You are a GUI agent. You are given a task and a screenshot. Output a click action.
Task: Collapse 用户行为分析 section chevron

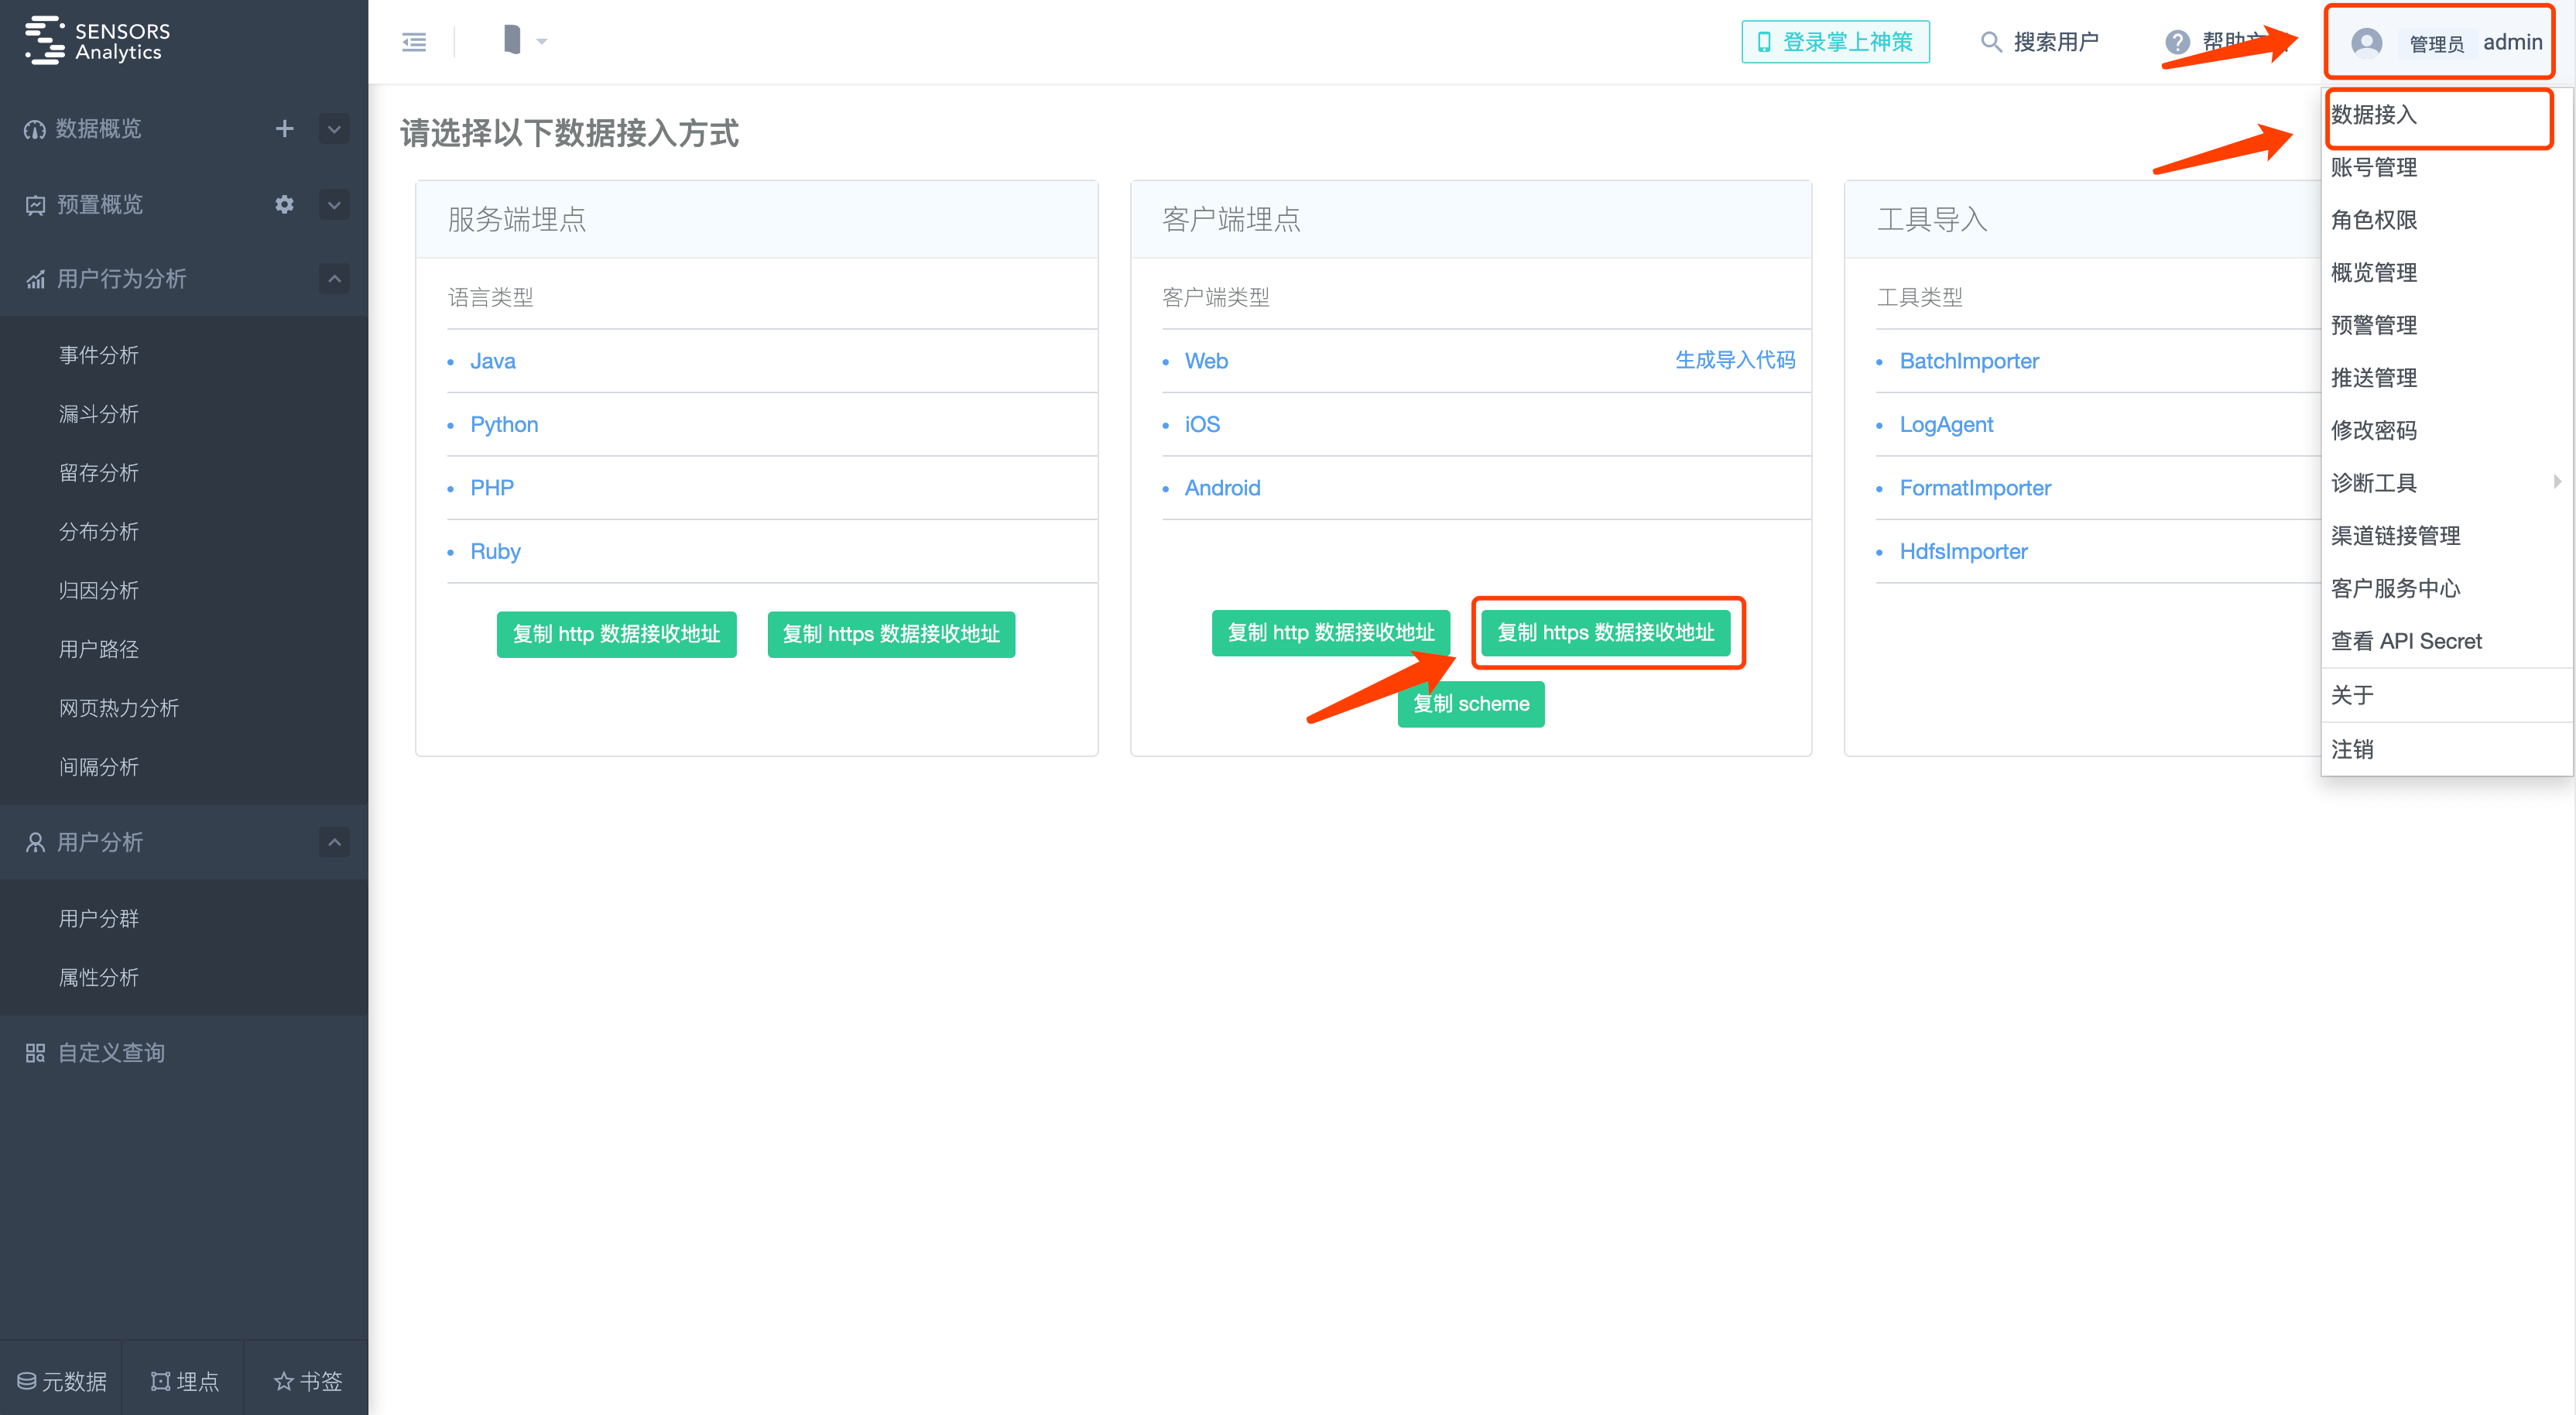pyautogui.click(x=334, y=278)
